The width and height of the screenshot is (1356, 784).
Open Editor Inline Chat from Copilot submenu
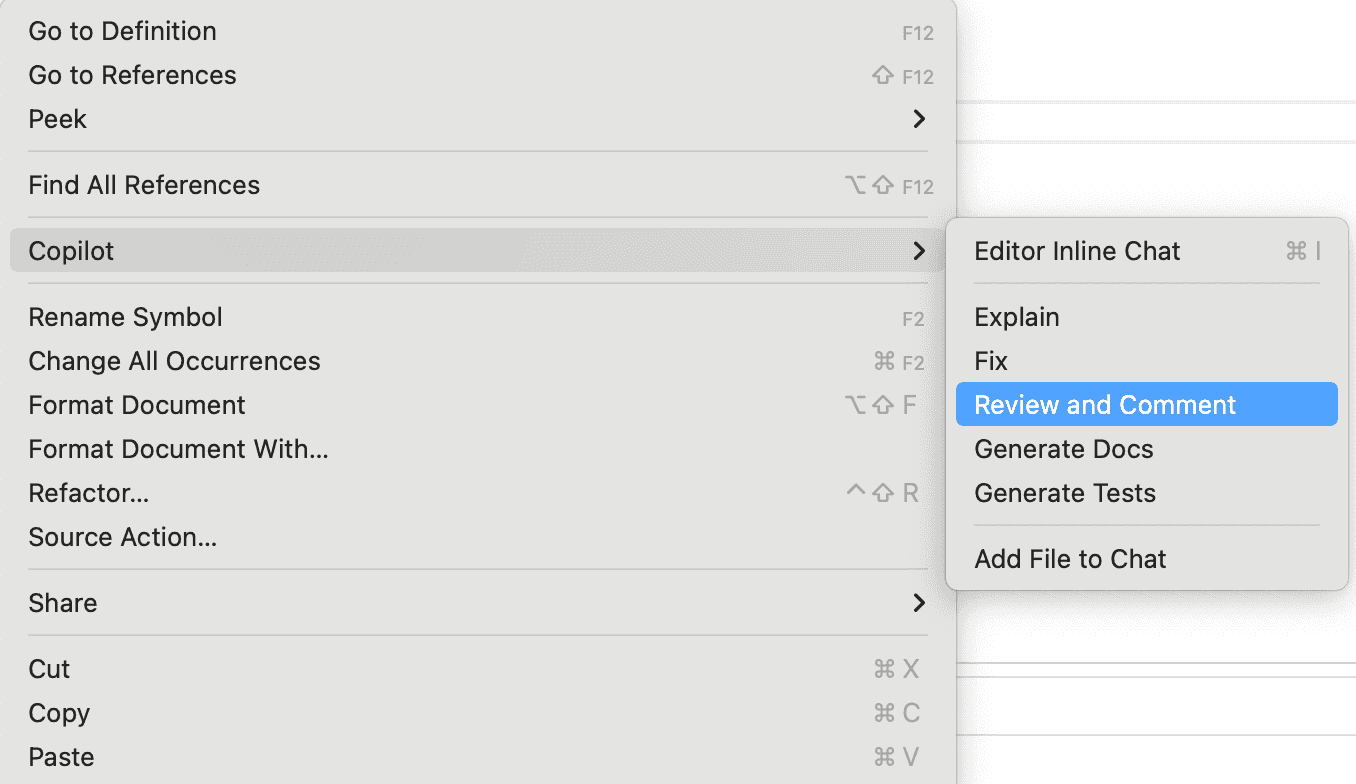(x=1077, y=251)
